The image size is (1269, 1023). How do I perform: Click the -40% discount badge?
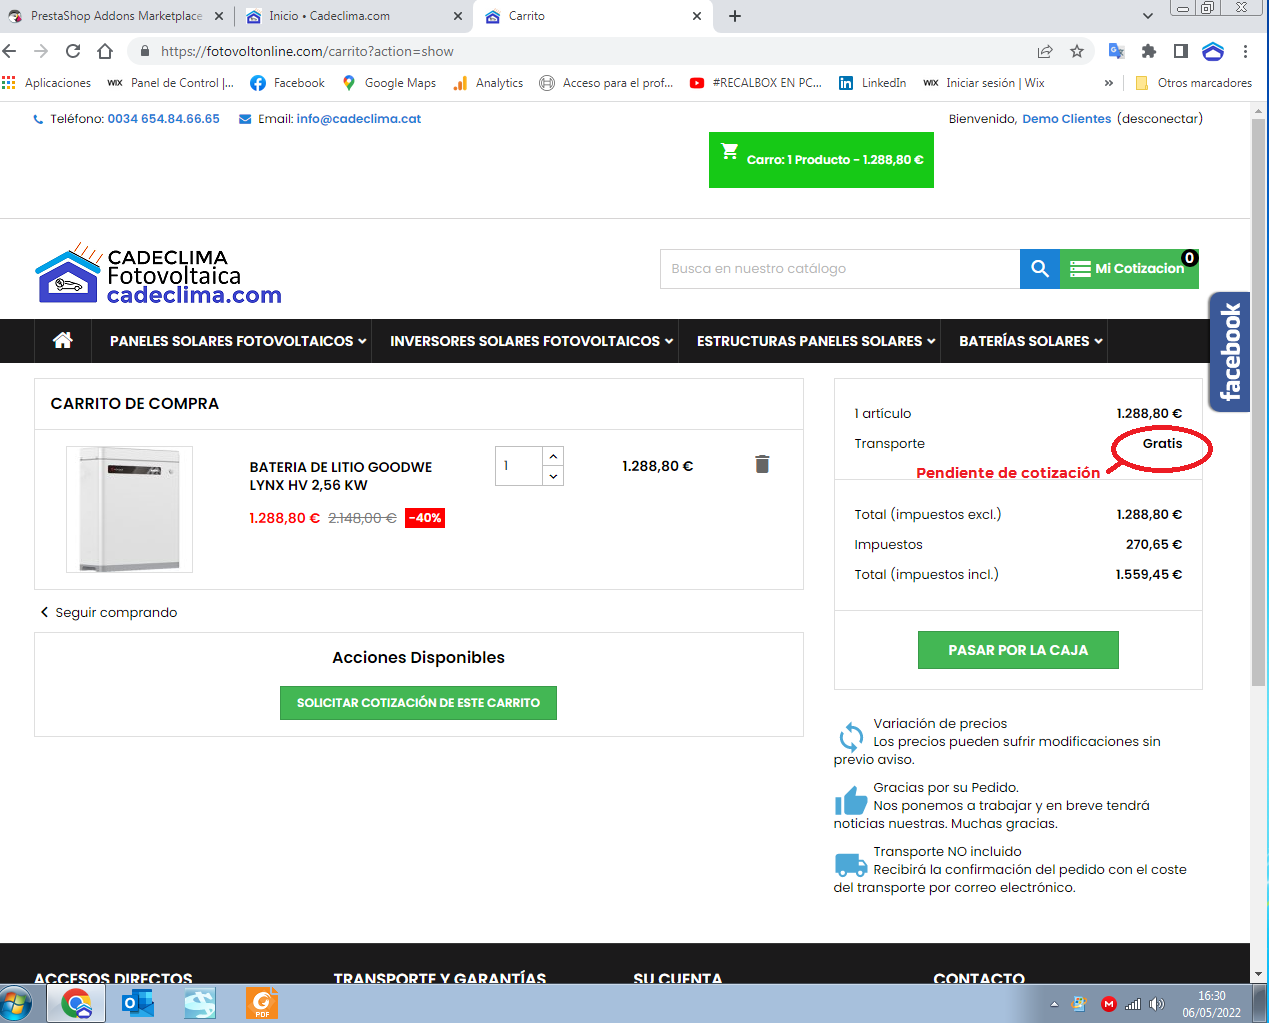[425, 518]
